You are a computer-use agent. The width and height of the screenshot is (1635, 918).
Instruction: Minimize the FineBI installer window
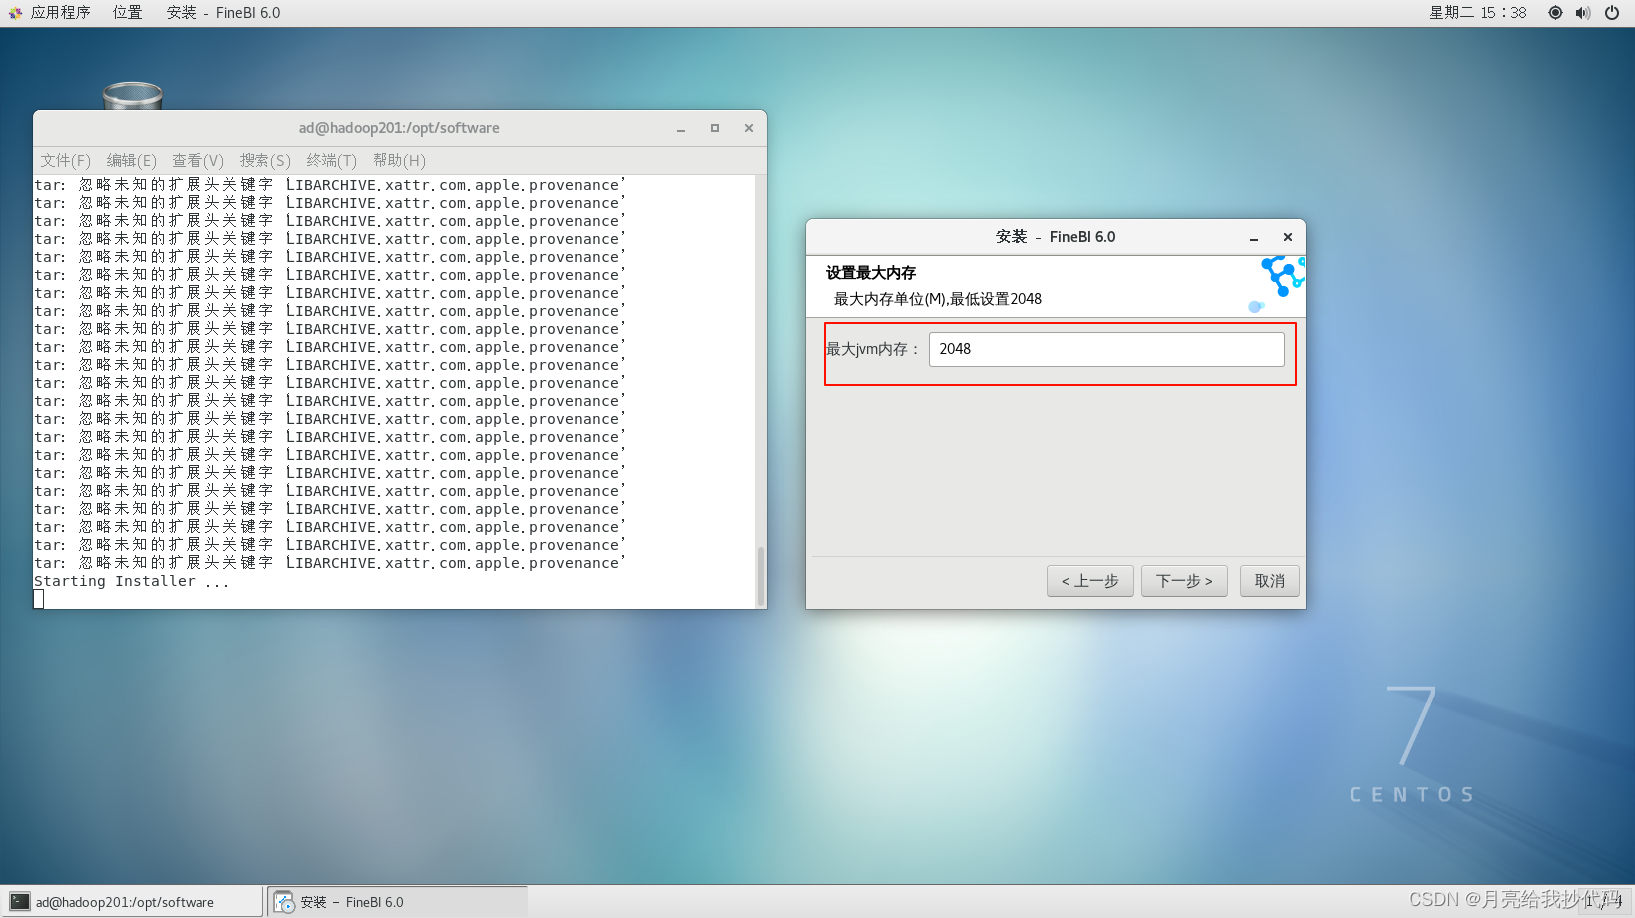1254,237
